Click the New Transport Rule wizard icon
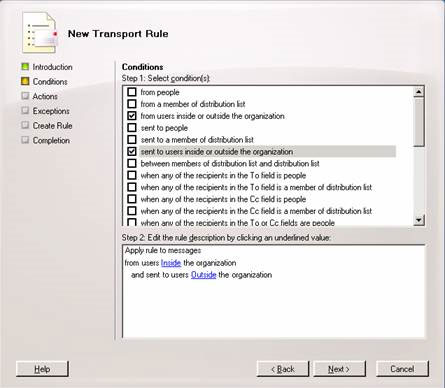This screenshot has width=445, height=388. click(x=40, y=33)
